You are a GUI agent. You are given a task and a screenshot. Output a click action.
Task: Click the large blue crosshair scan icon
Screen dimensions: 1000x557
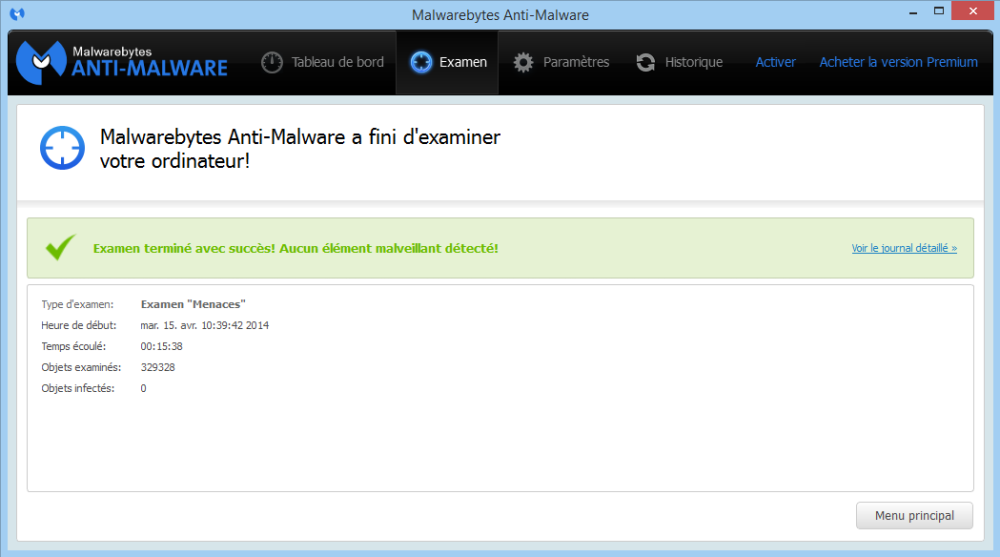[x=62, y=148]
